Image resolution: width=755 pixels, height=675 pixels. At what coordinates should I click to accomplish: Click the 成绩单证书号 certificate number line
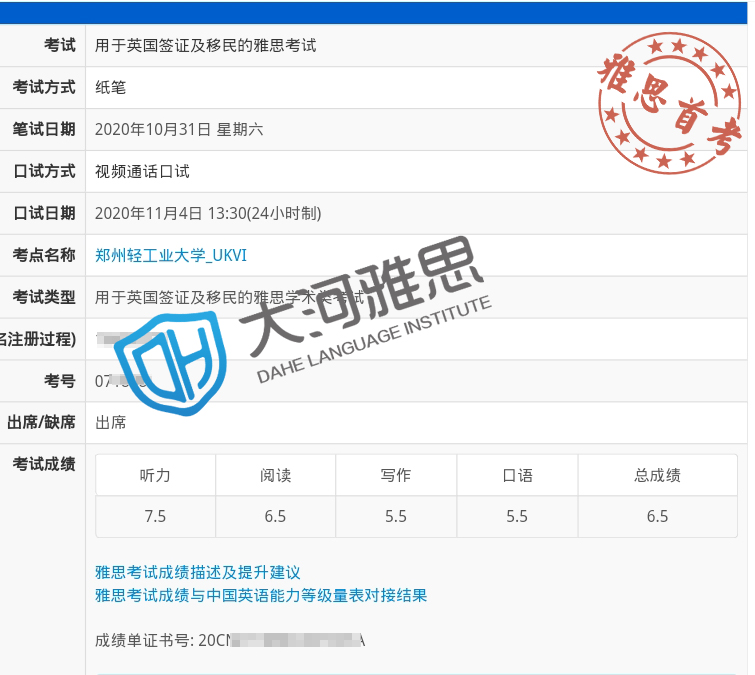(230, 640)
